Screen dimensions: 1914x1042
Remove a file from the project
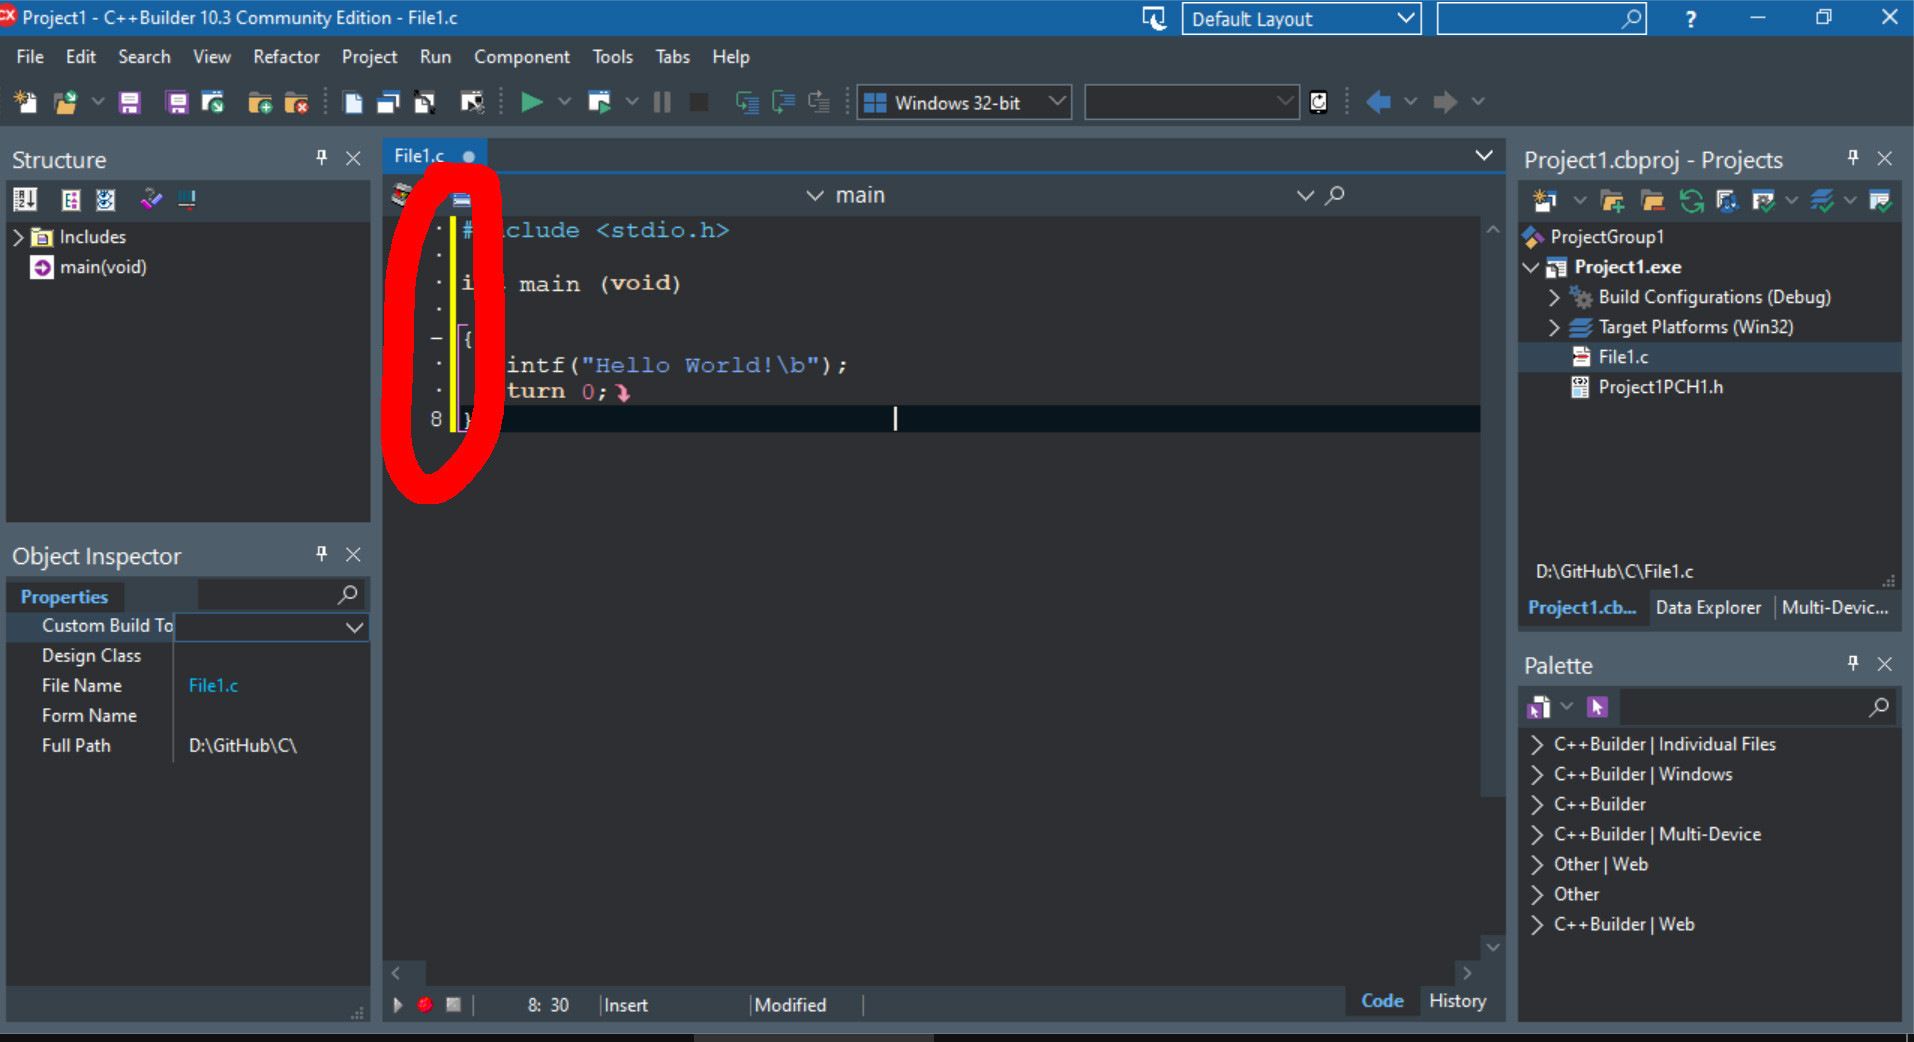297,101
